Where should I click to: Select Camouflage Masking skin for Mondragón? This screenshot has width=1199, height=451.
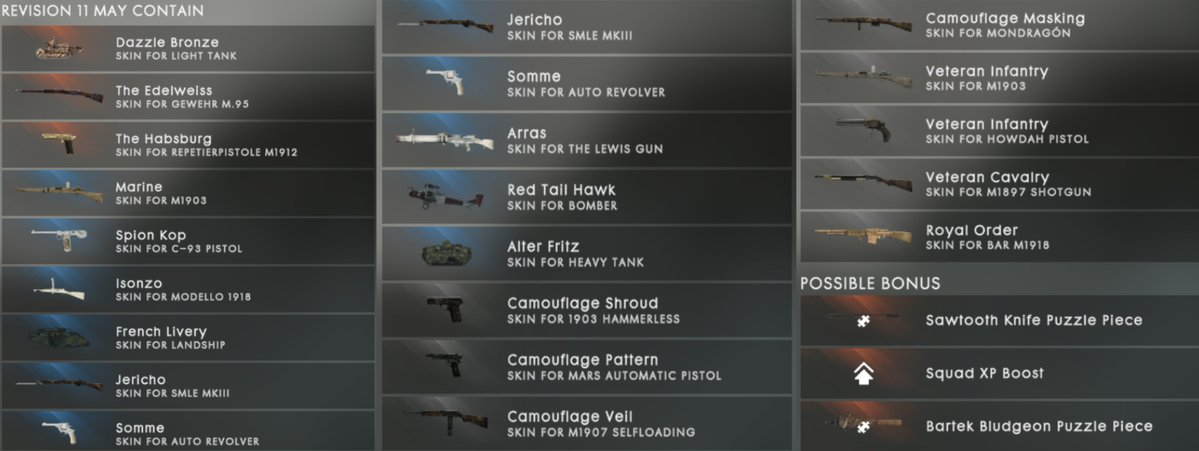999,24
